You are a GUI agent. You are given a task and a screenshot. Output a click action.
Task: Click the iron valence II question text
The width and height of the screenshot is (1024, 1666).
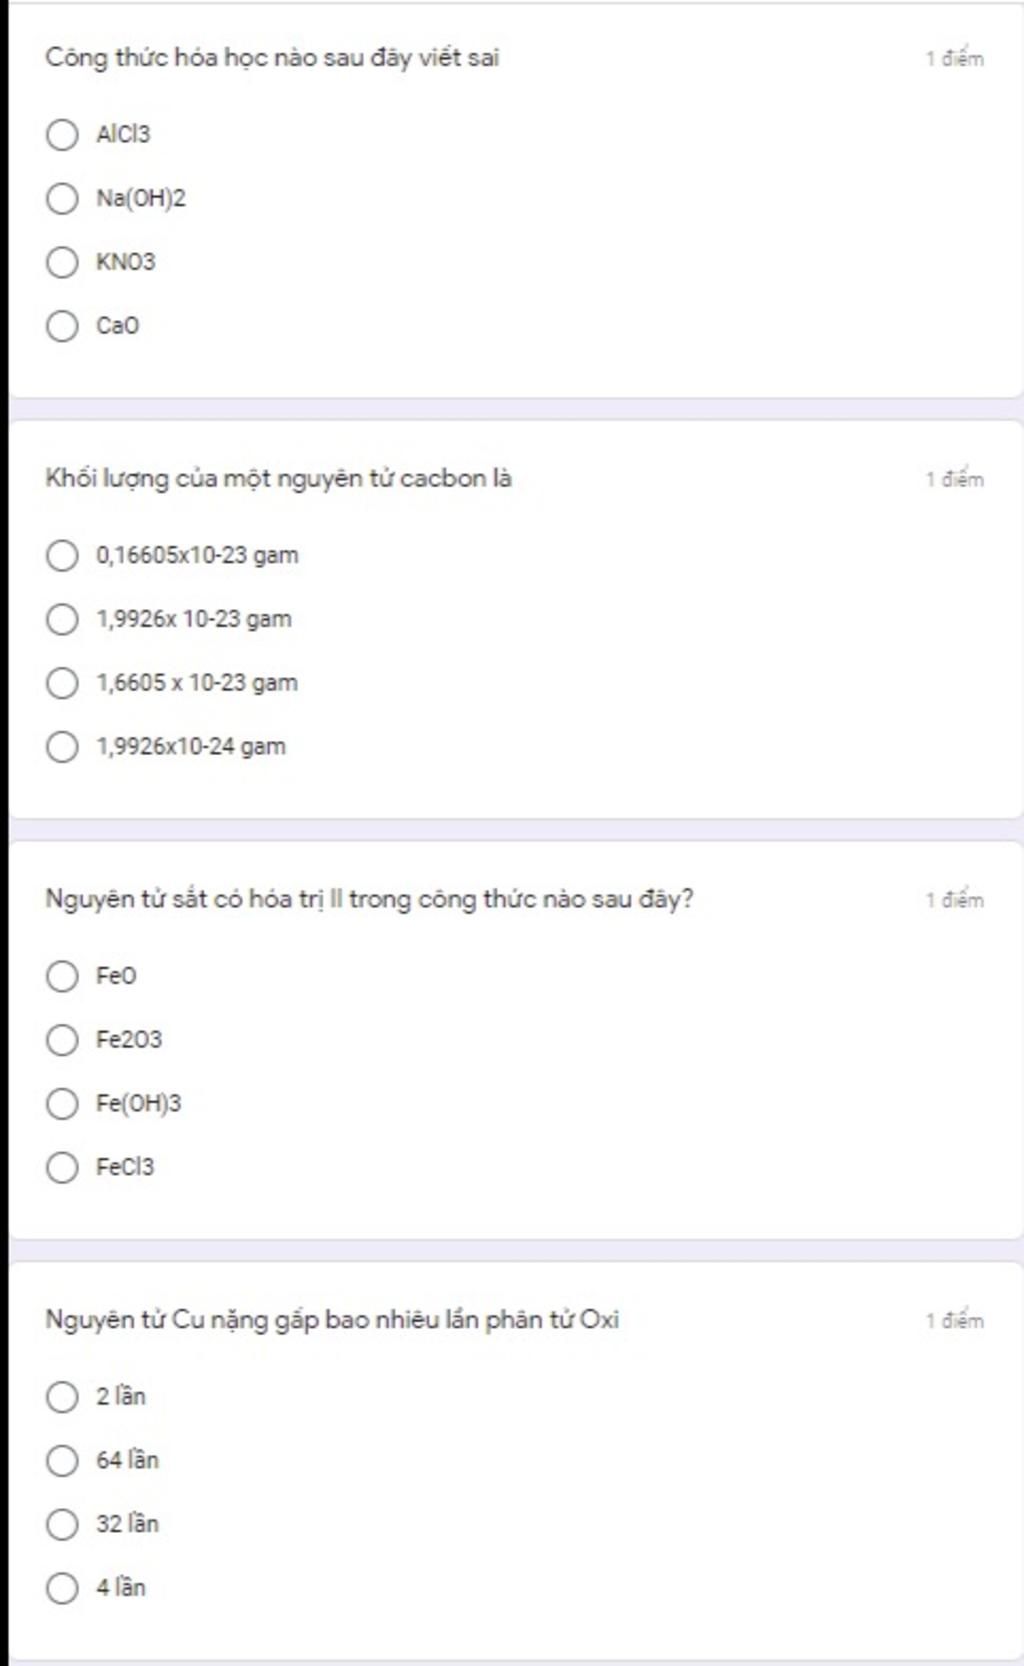[369, 900]
